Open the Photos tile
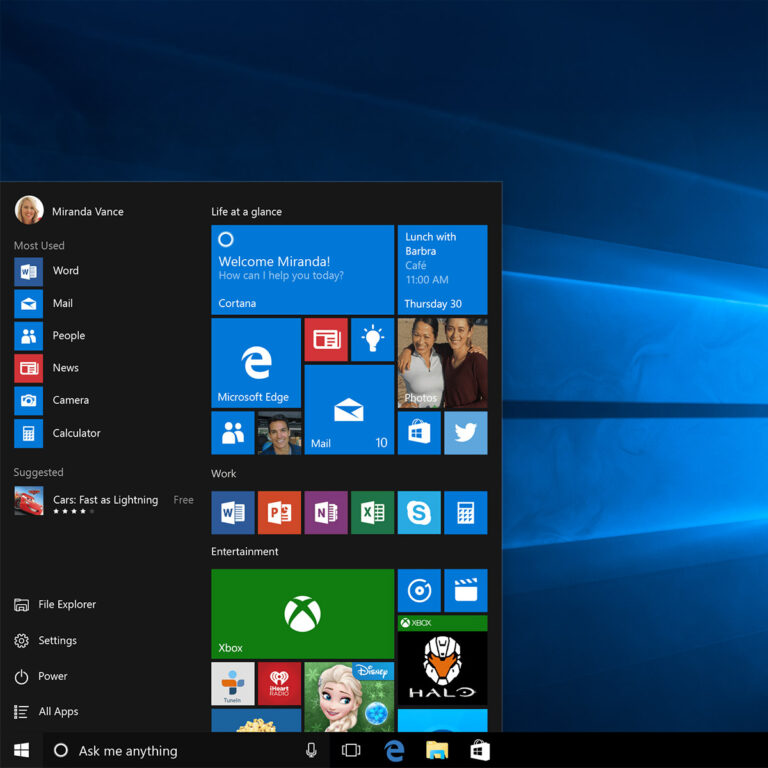The image size is (768, 768). click(442, 363)
